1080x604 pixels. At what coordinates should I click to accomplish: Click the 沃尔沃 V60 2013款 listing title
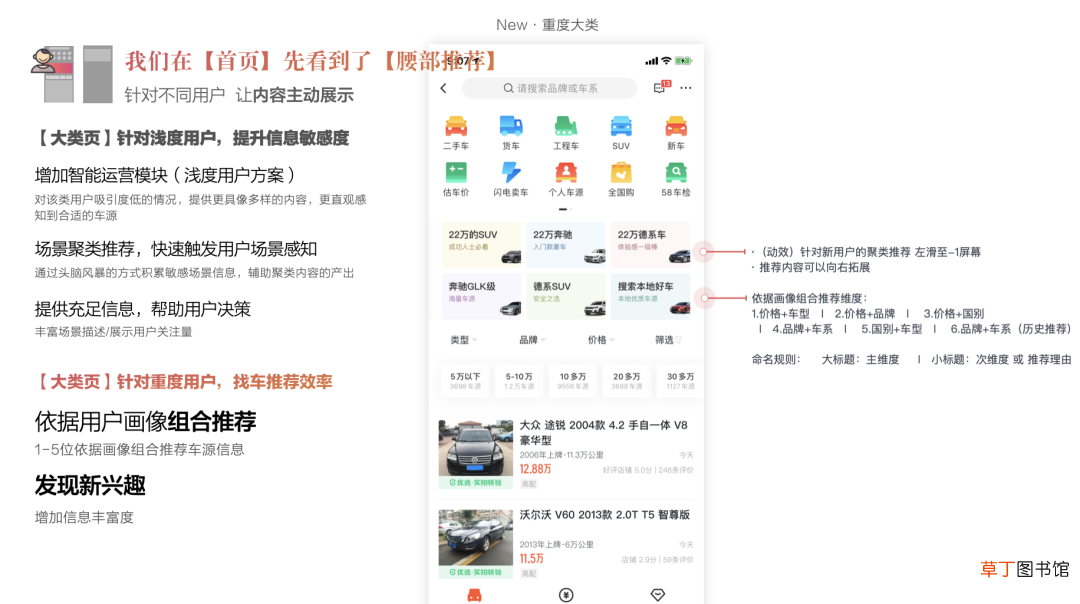(605, 514)
